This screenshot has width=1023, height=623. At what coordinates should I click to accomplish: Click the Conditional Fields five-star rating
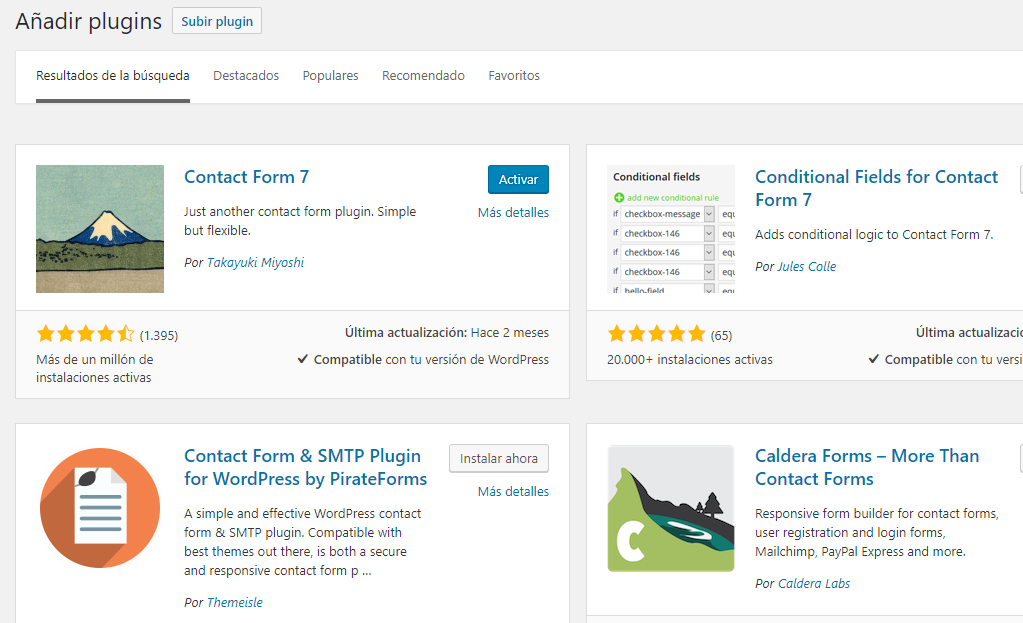point(656,335)
